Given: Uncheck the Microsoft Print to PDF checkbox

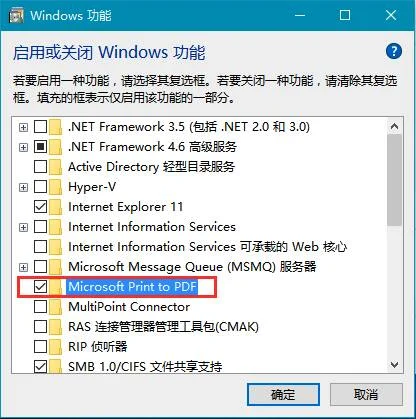Looking at the screenshot, I should 41,287.
